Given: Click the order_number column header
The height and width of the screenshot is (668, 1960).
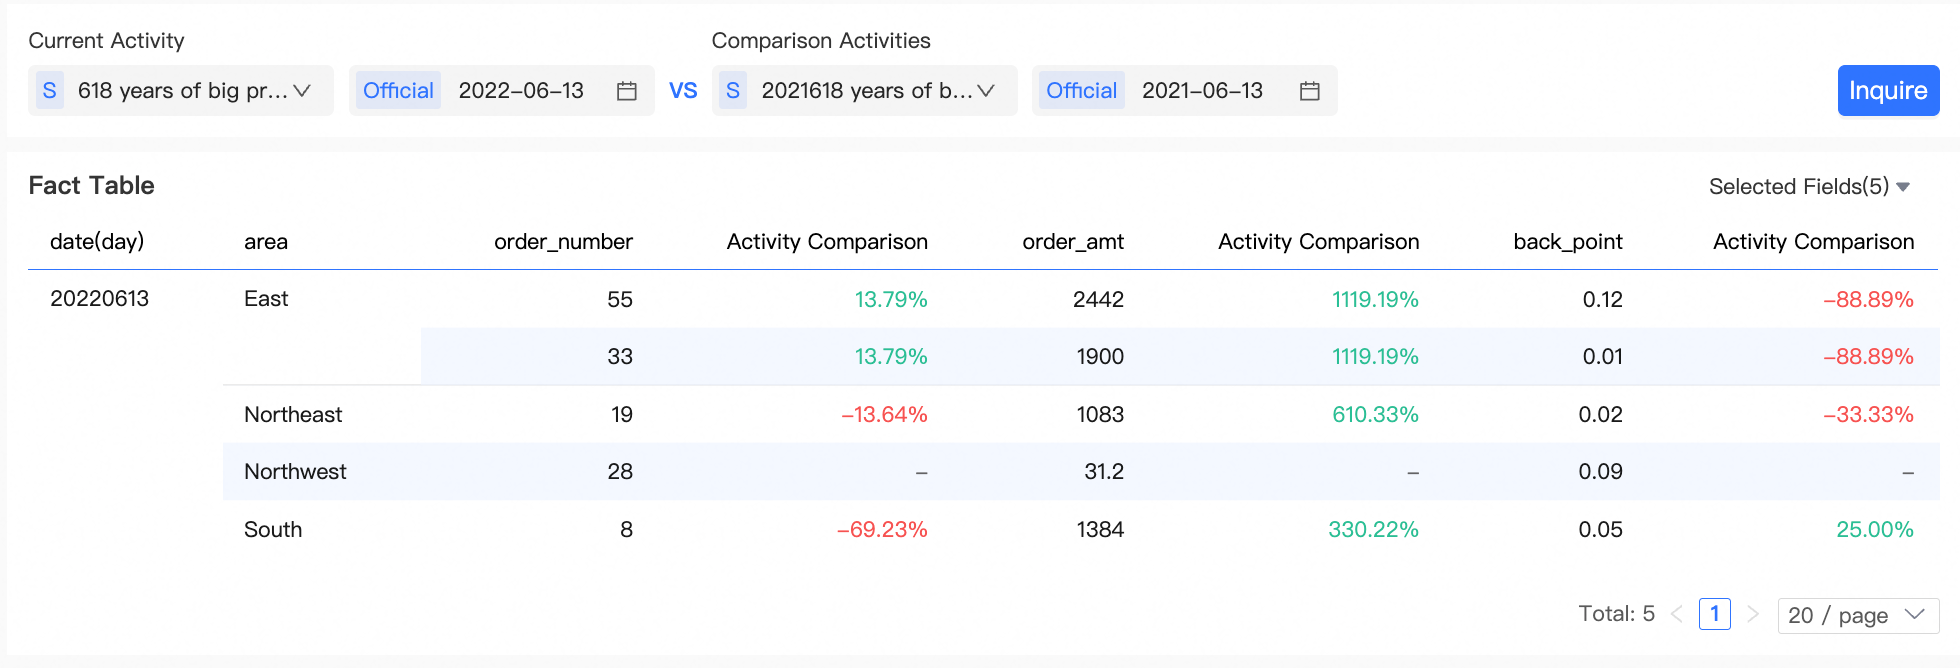Looking at the screenshot, I should (x=563, y=242).
